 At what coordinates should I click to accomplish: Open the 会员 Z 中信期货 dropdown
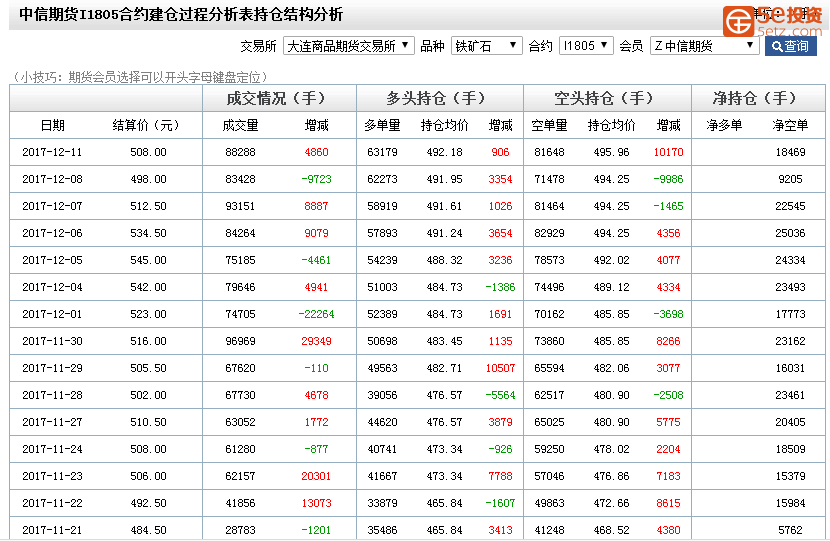[x=705, y=46]
